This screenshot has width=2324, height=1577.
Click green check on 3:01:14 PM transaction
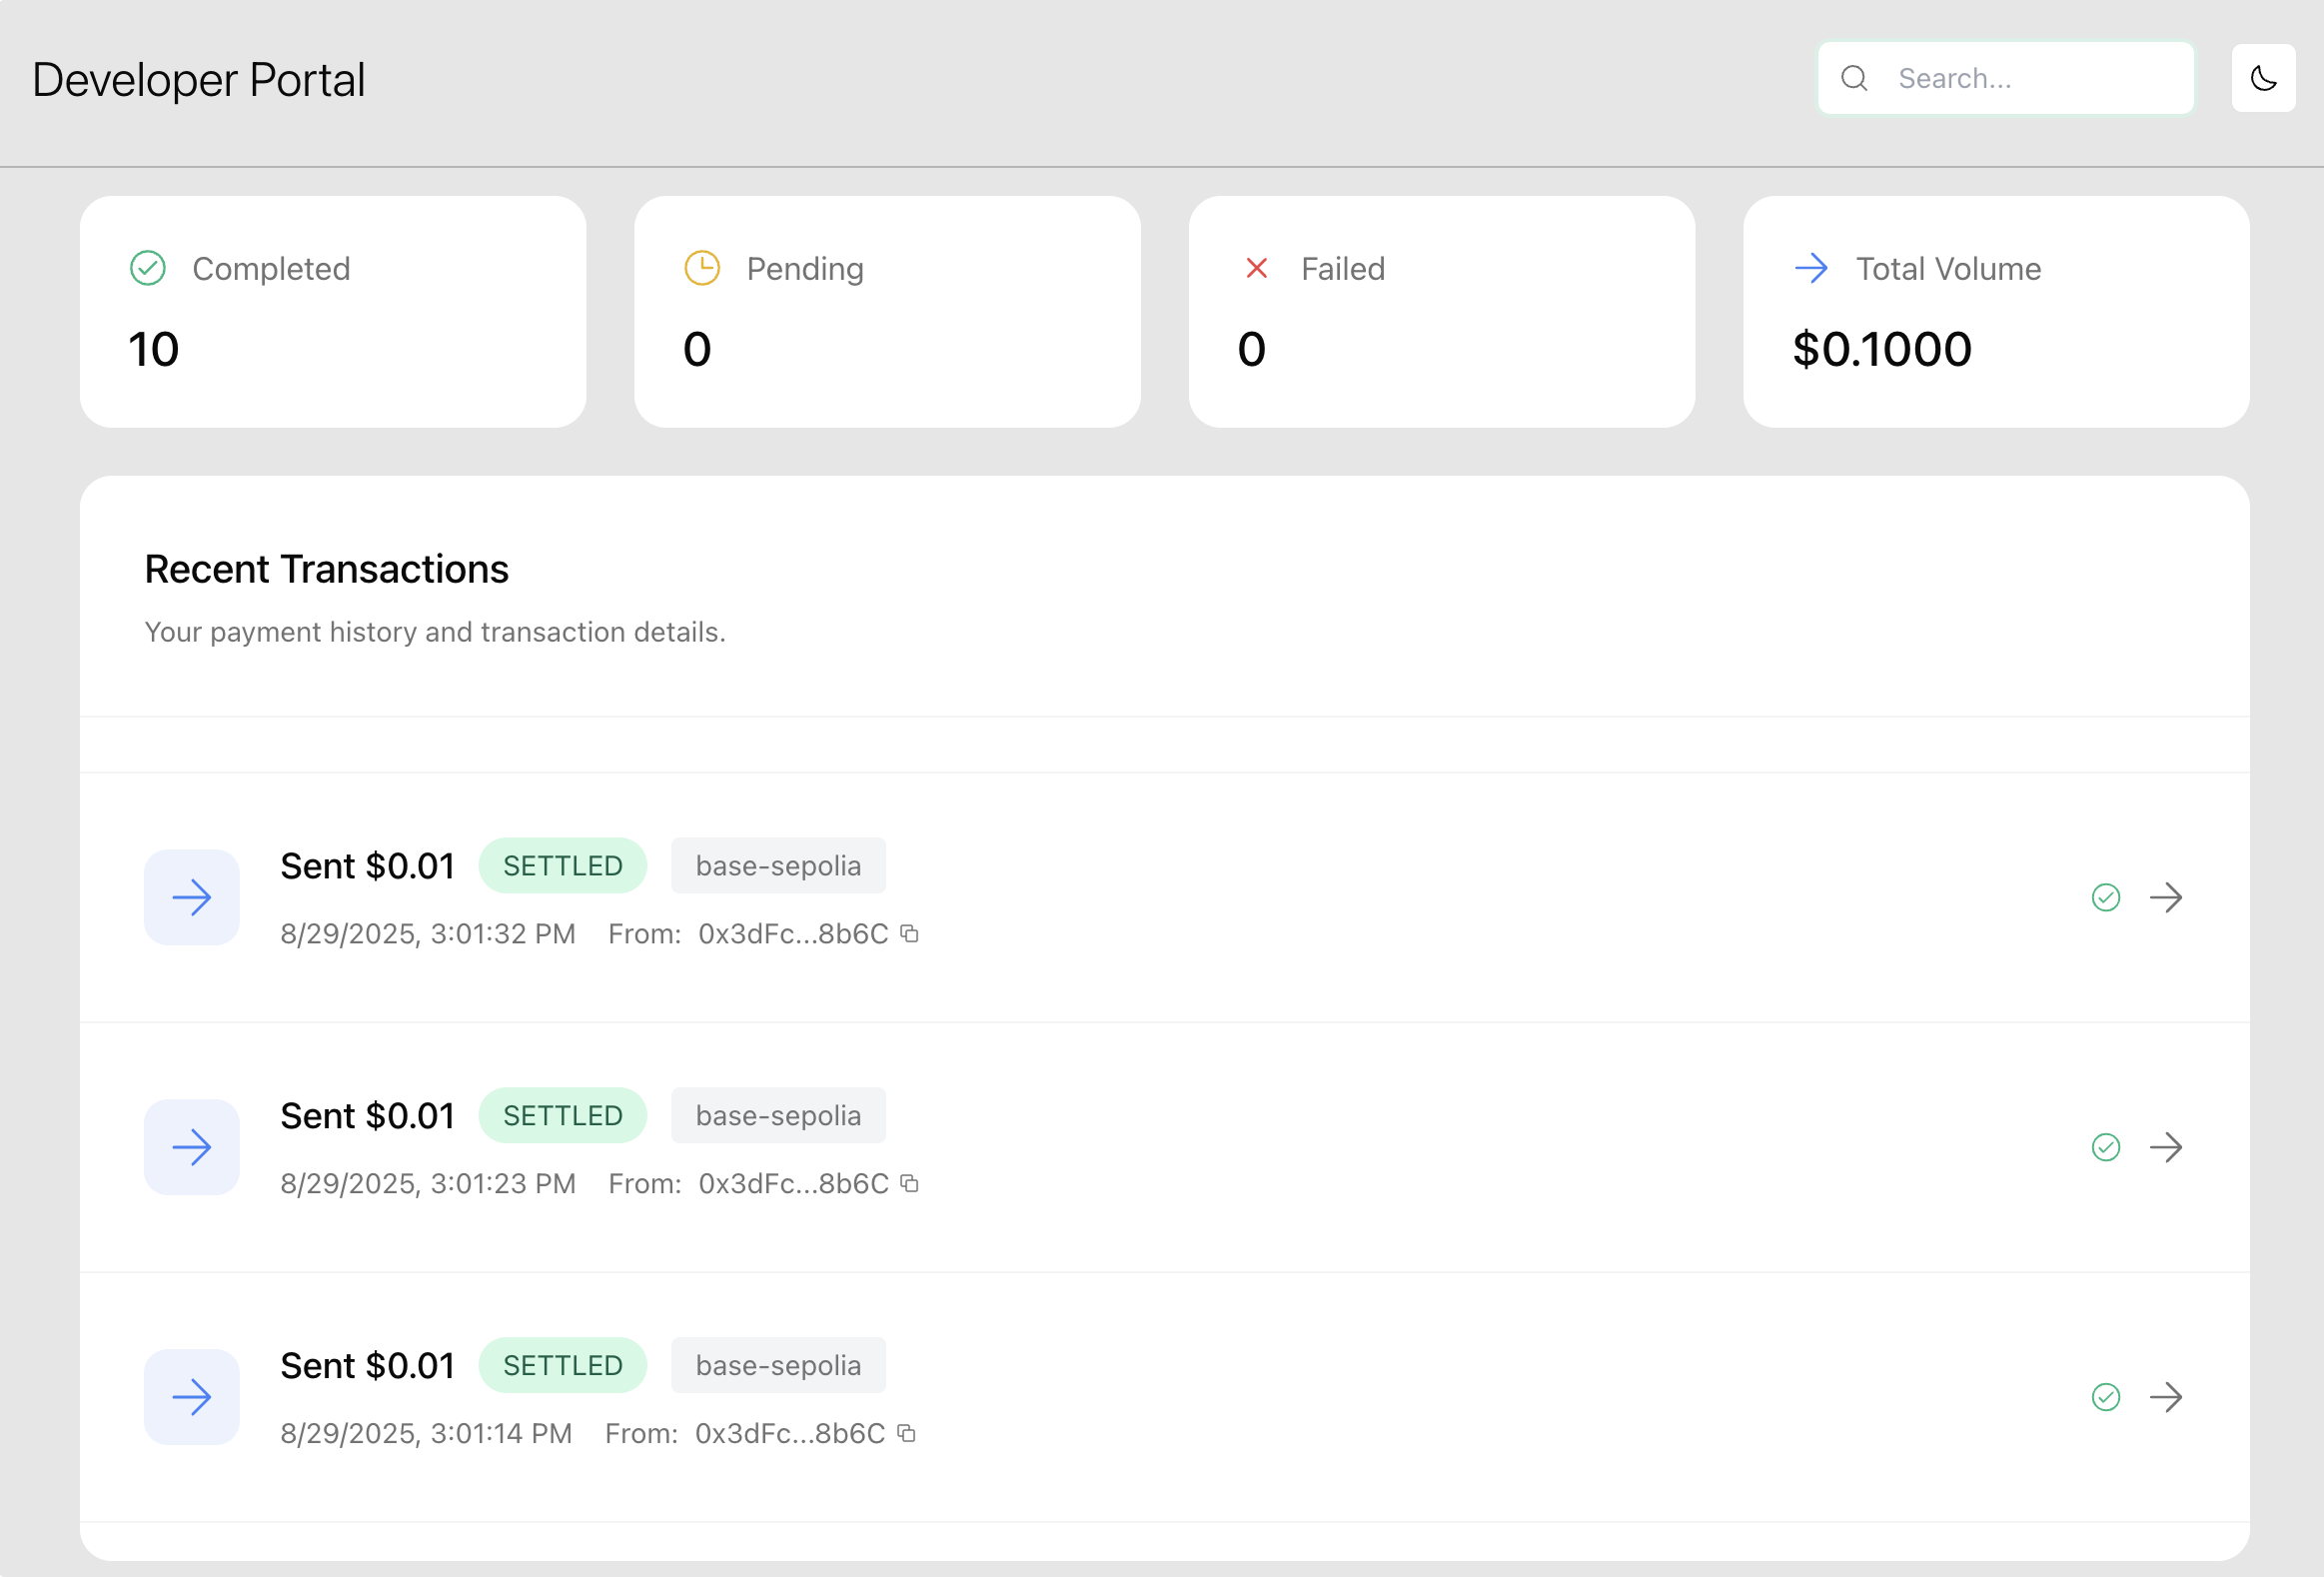(x=2106, y=1397)
